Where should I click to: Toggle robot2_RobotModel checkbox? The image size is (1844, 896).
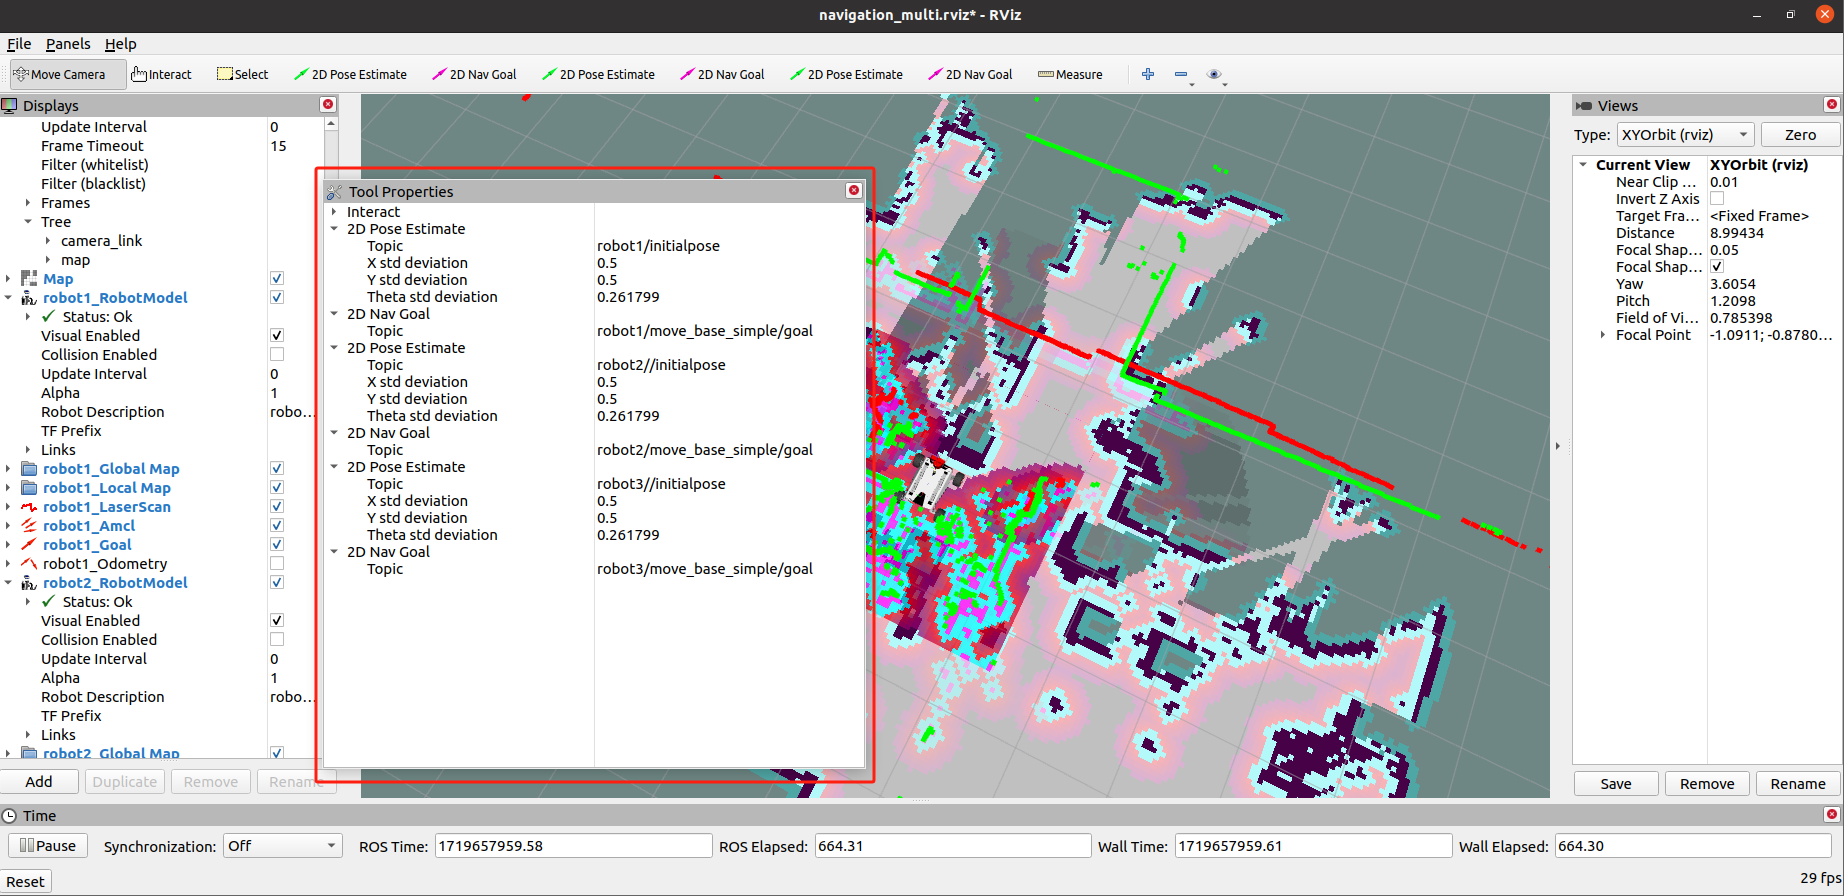[x=277, y=582]
